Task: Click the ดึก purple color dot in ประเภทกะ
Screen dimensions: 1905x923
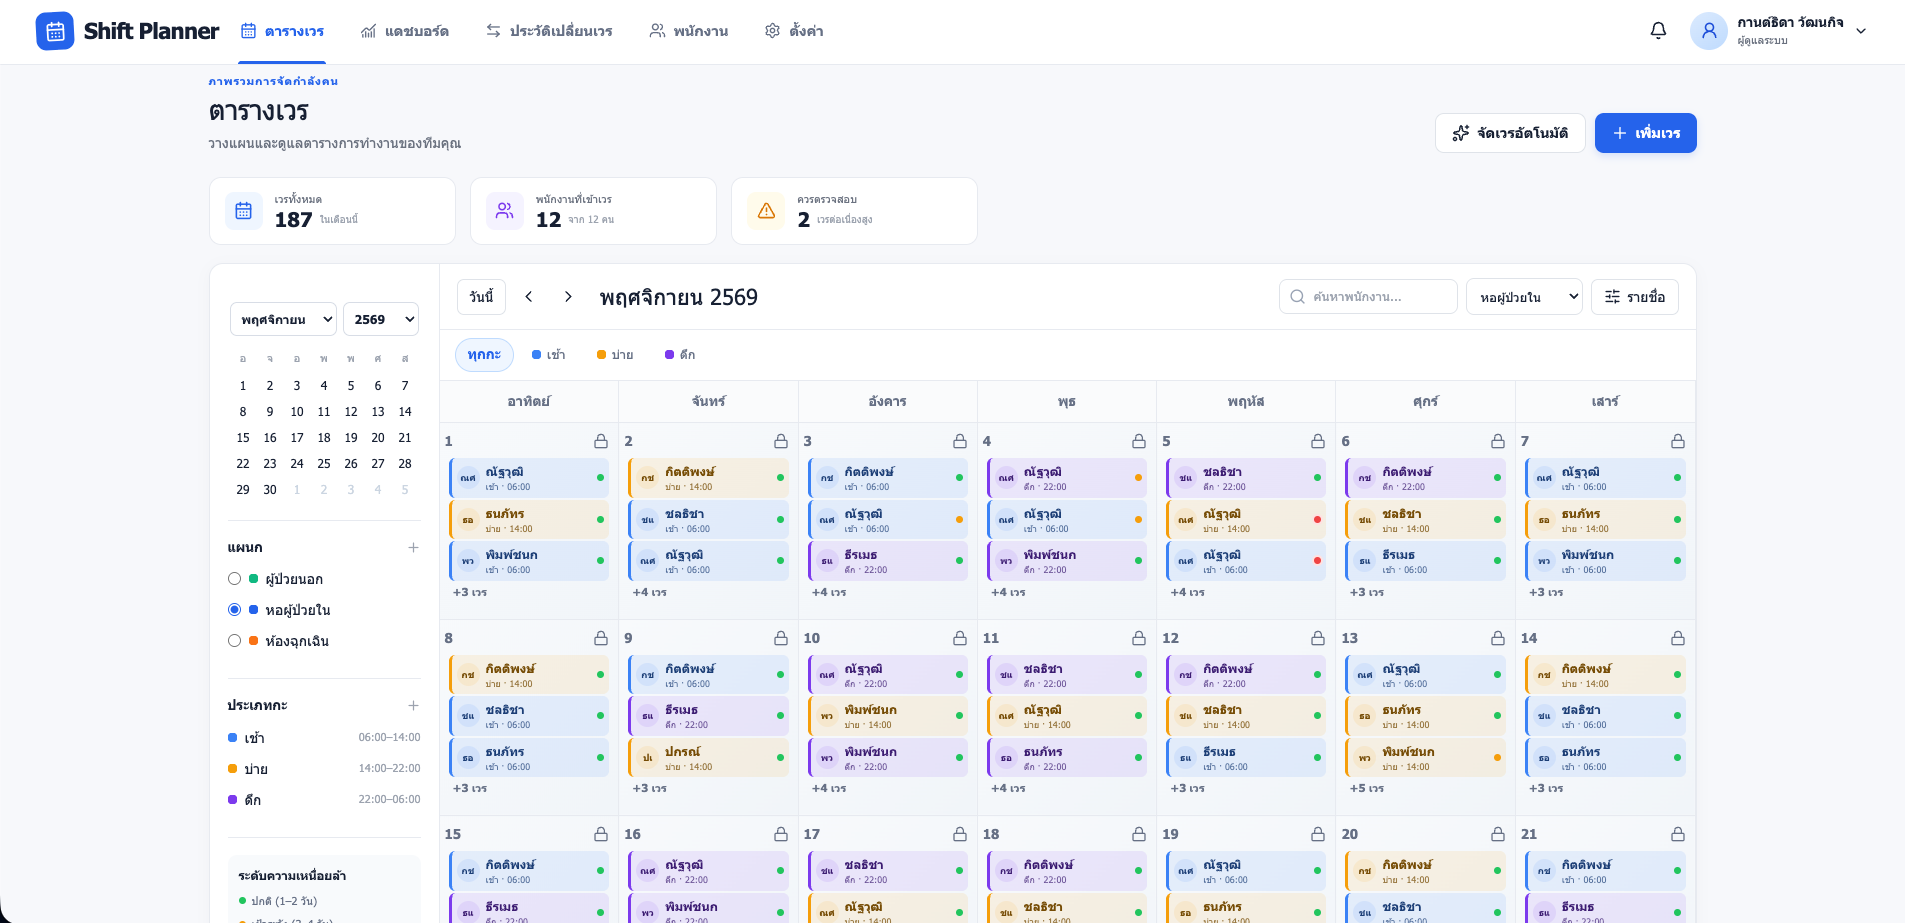Action: [232, 800]
